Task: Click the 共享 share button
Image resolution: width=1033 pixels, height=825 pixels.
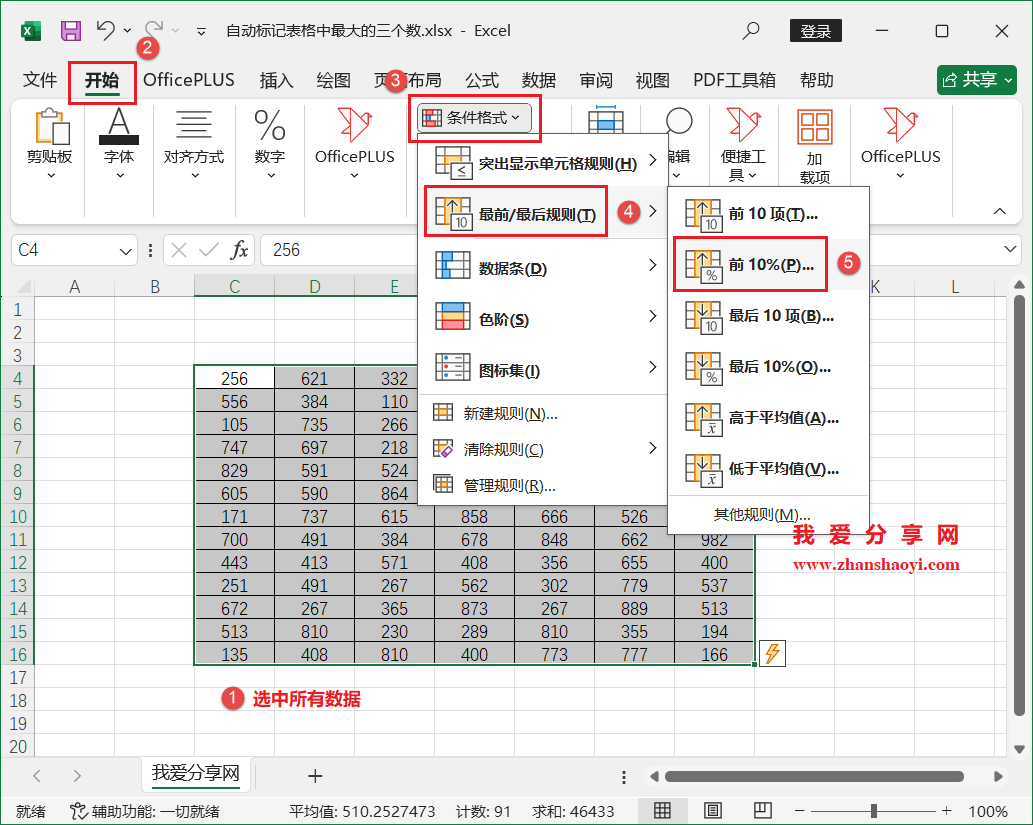Action: (977, 80)
